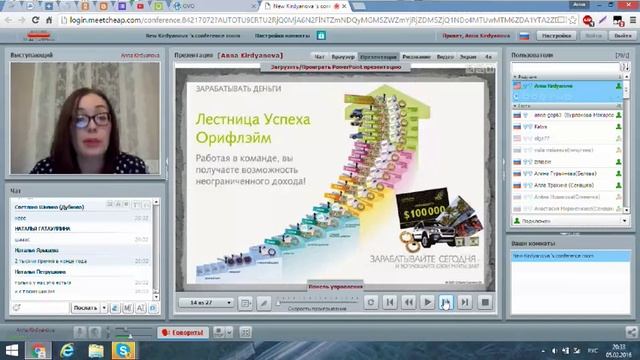Jump to the last slide
Screen dimensions: 640x360
(464, 302)
